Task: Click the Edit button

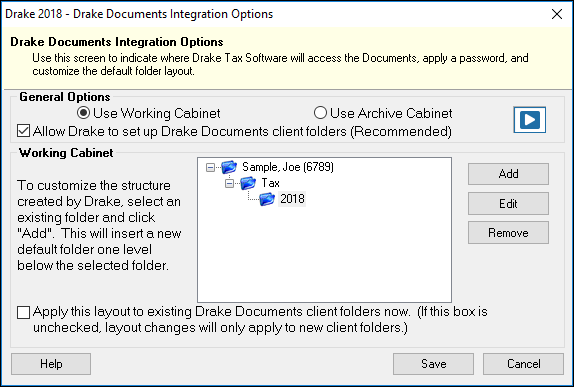Action: (x=508, y=204)
